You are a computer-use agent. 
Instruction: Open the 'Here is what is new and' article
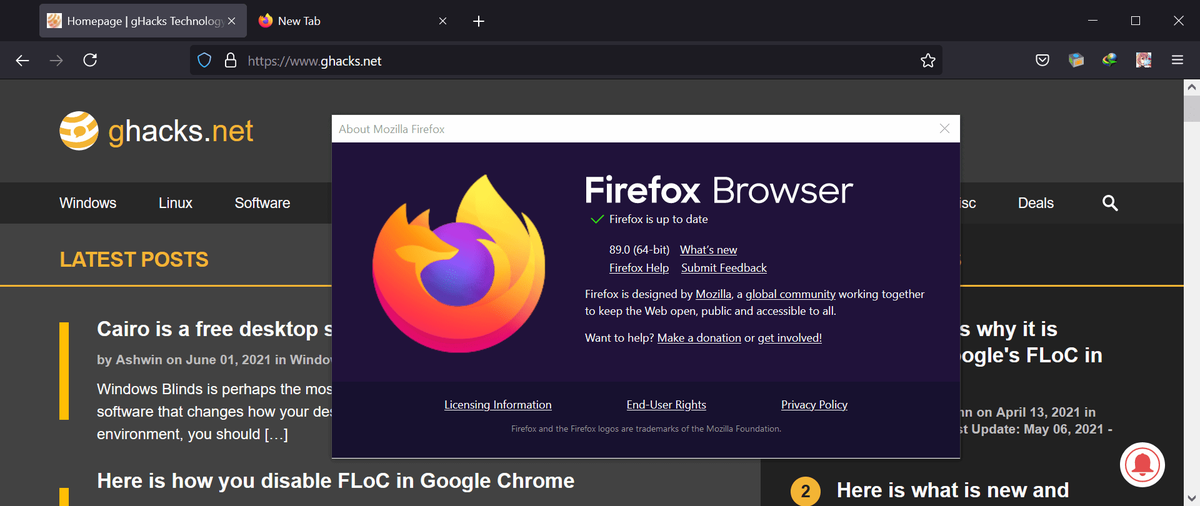click(952, 490)
